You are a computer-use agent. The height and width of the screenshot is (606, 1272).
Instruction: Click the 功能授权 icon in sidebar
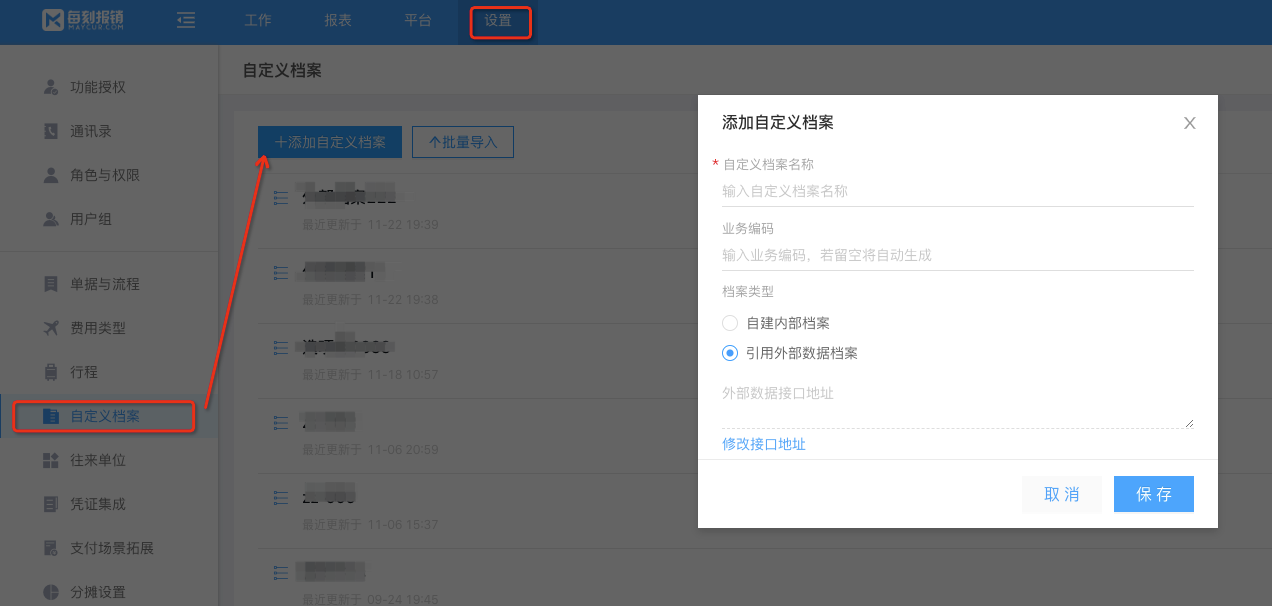[51, 87]
